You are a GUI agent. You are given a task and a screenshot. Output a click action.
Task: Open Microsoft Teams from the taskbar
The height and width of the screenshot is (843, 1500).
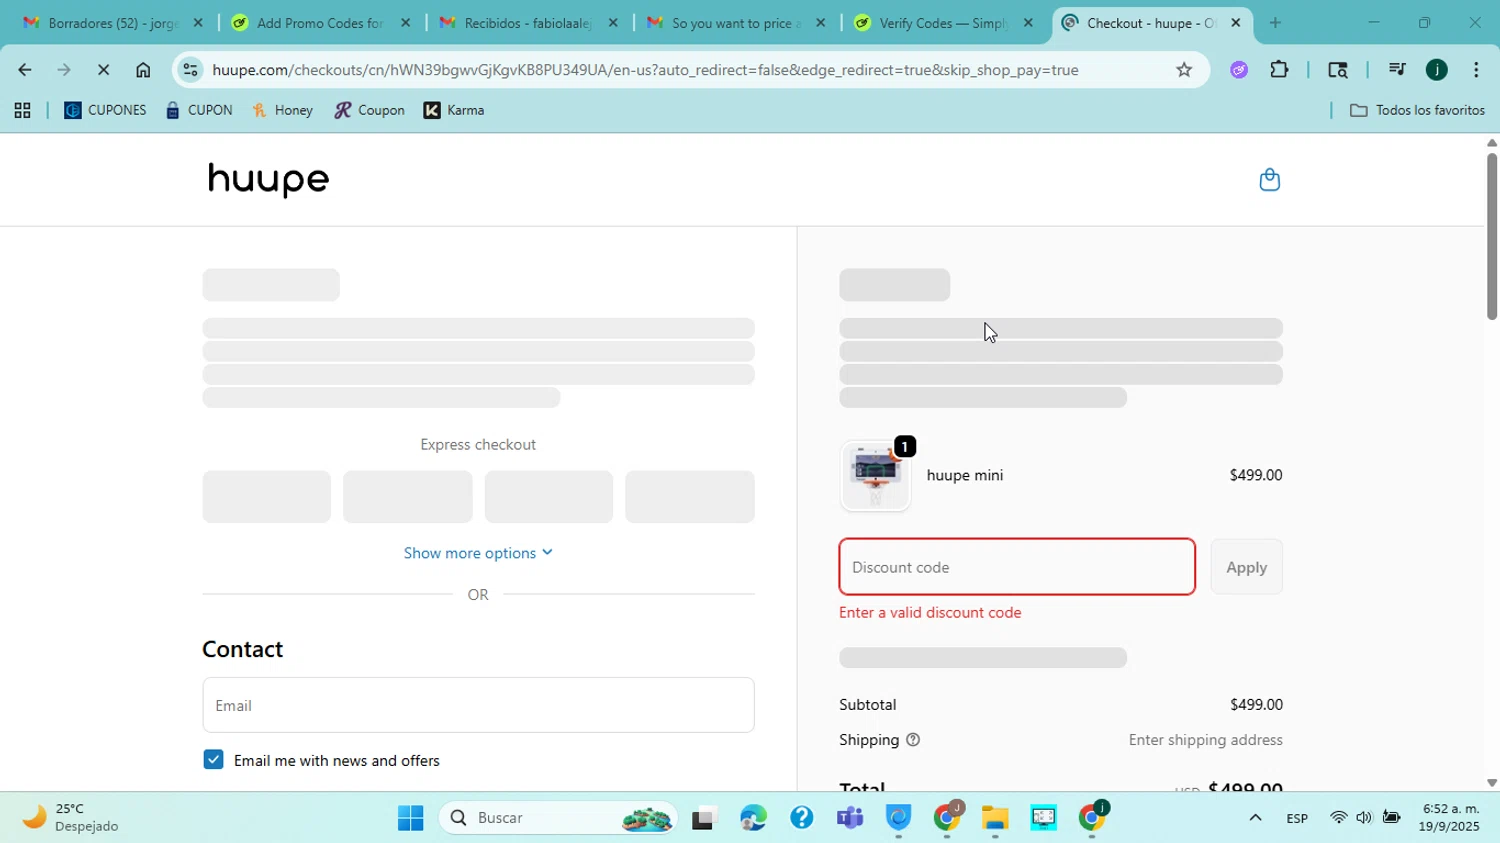[850, 818]
